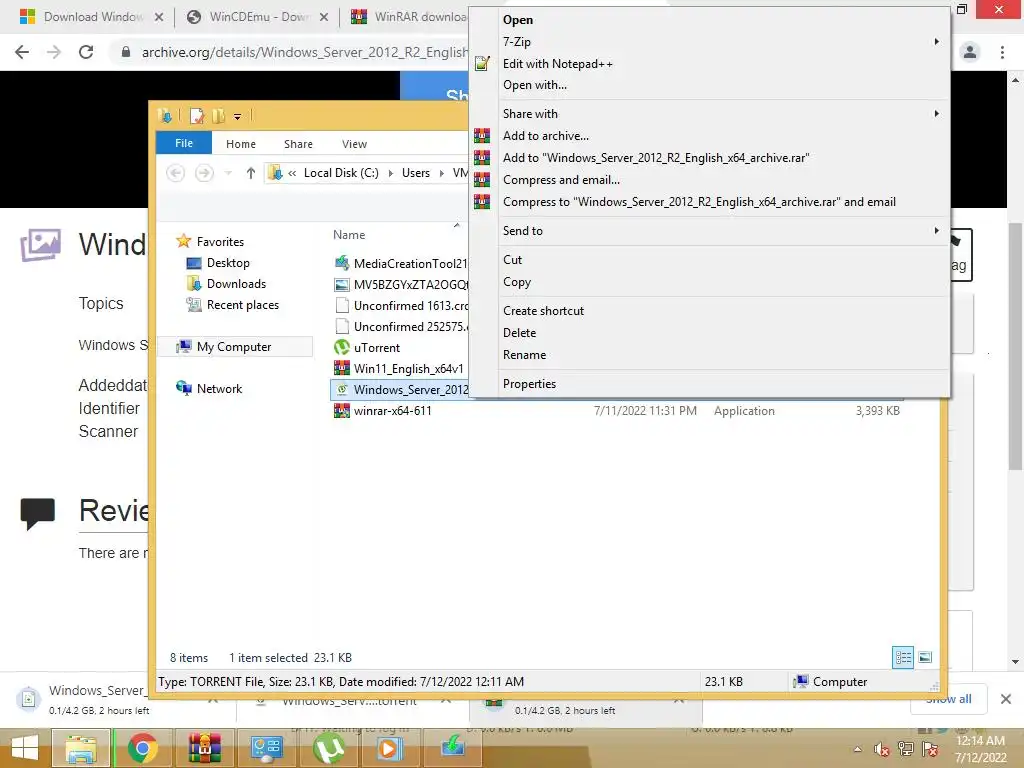Image resolution: width=1024 pixels, height=768 pixels.
Task: Select Favorites in navigation pane
Action: pyautogui.click(x=220, y=242)
